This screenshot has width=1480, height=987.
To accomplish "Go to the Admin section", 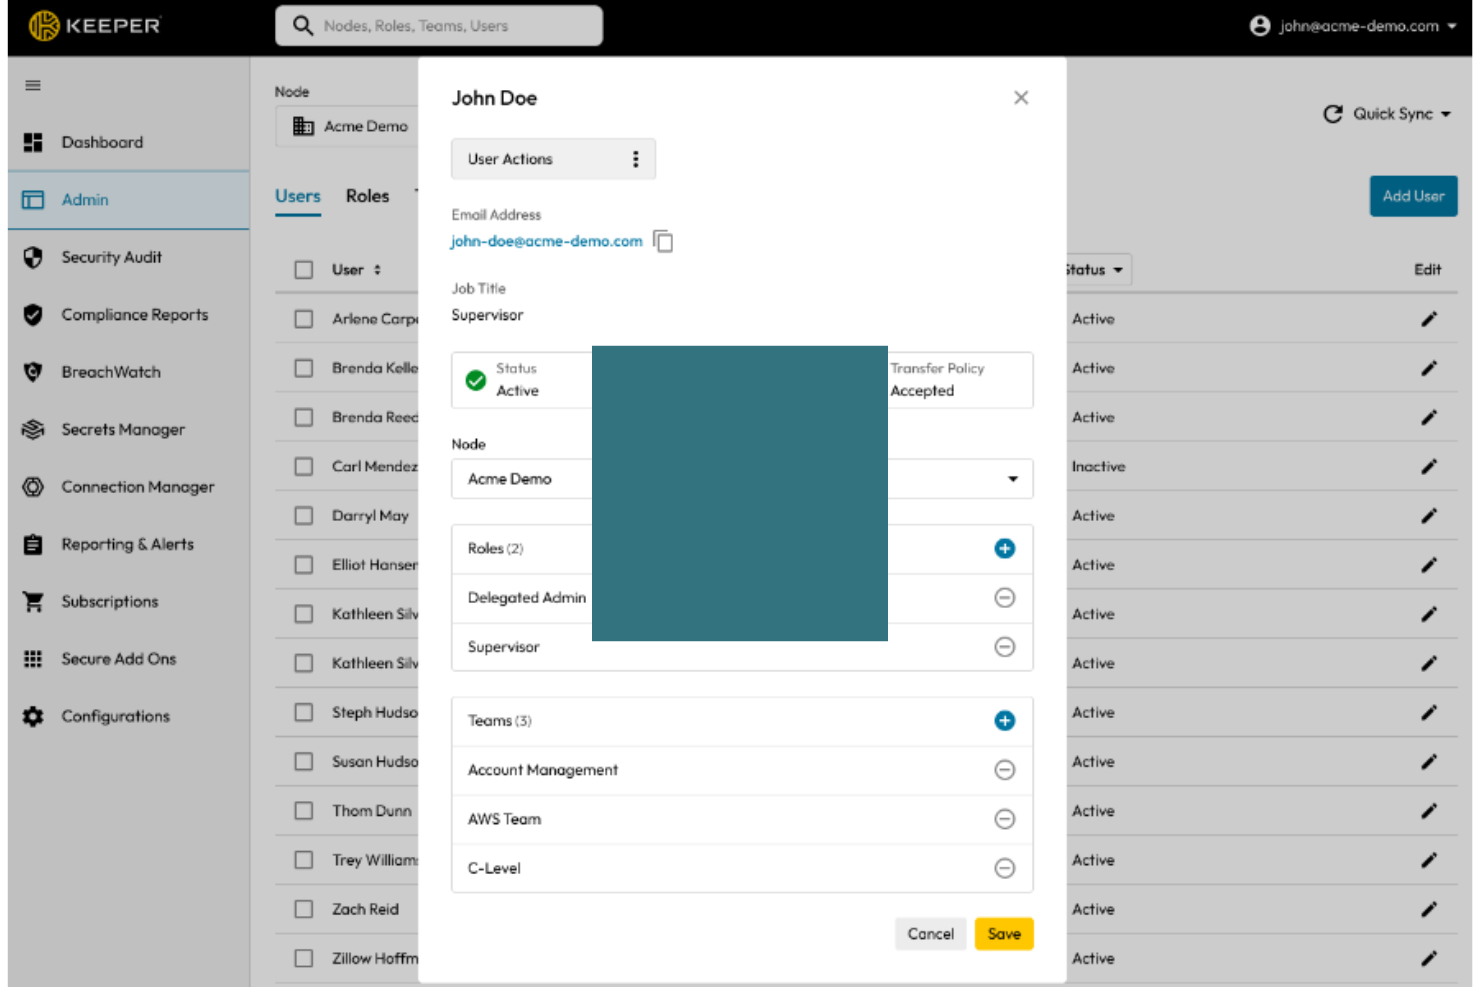I will [129, 200].
